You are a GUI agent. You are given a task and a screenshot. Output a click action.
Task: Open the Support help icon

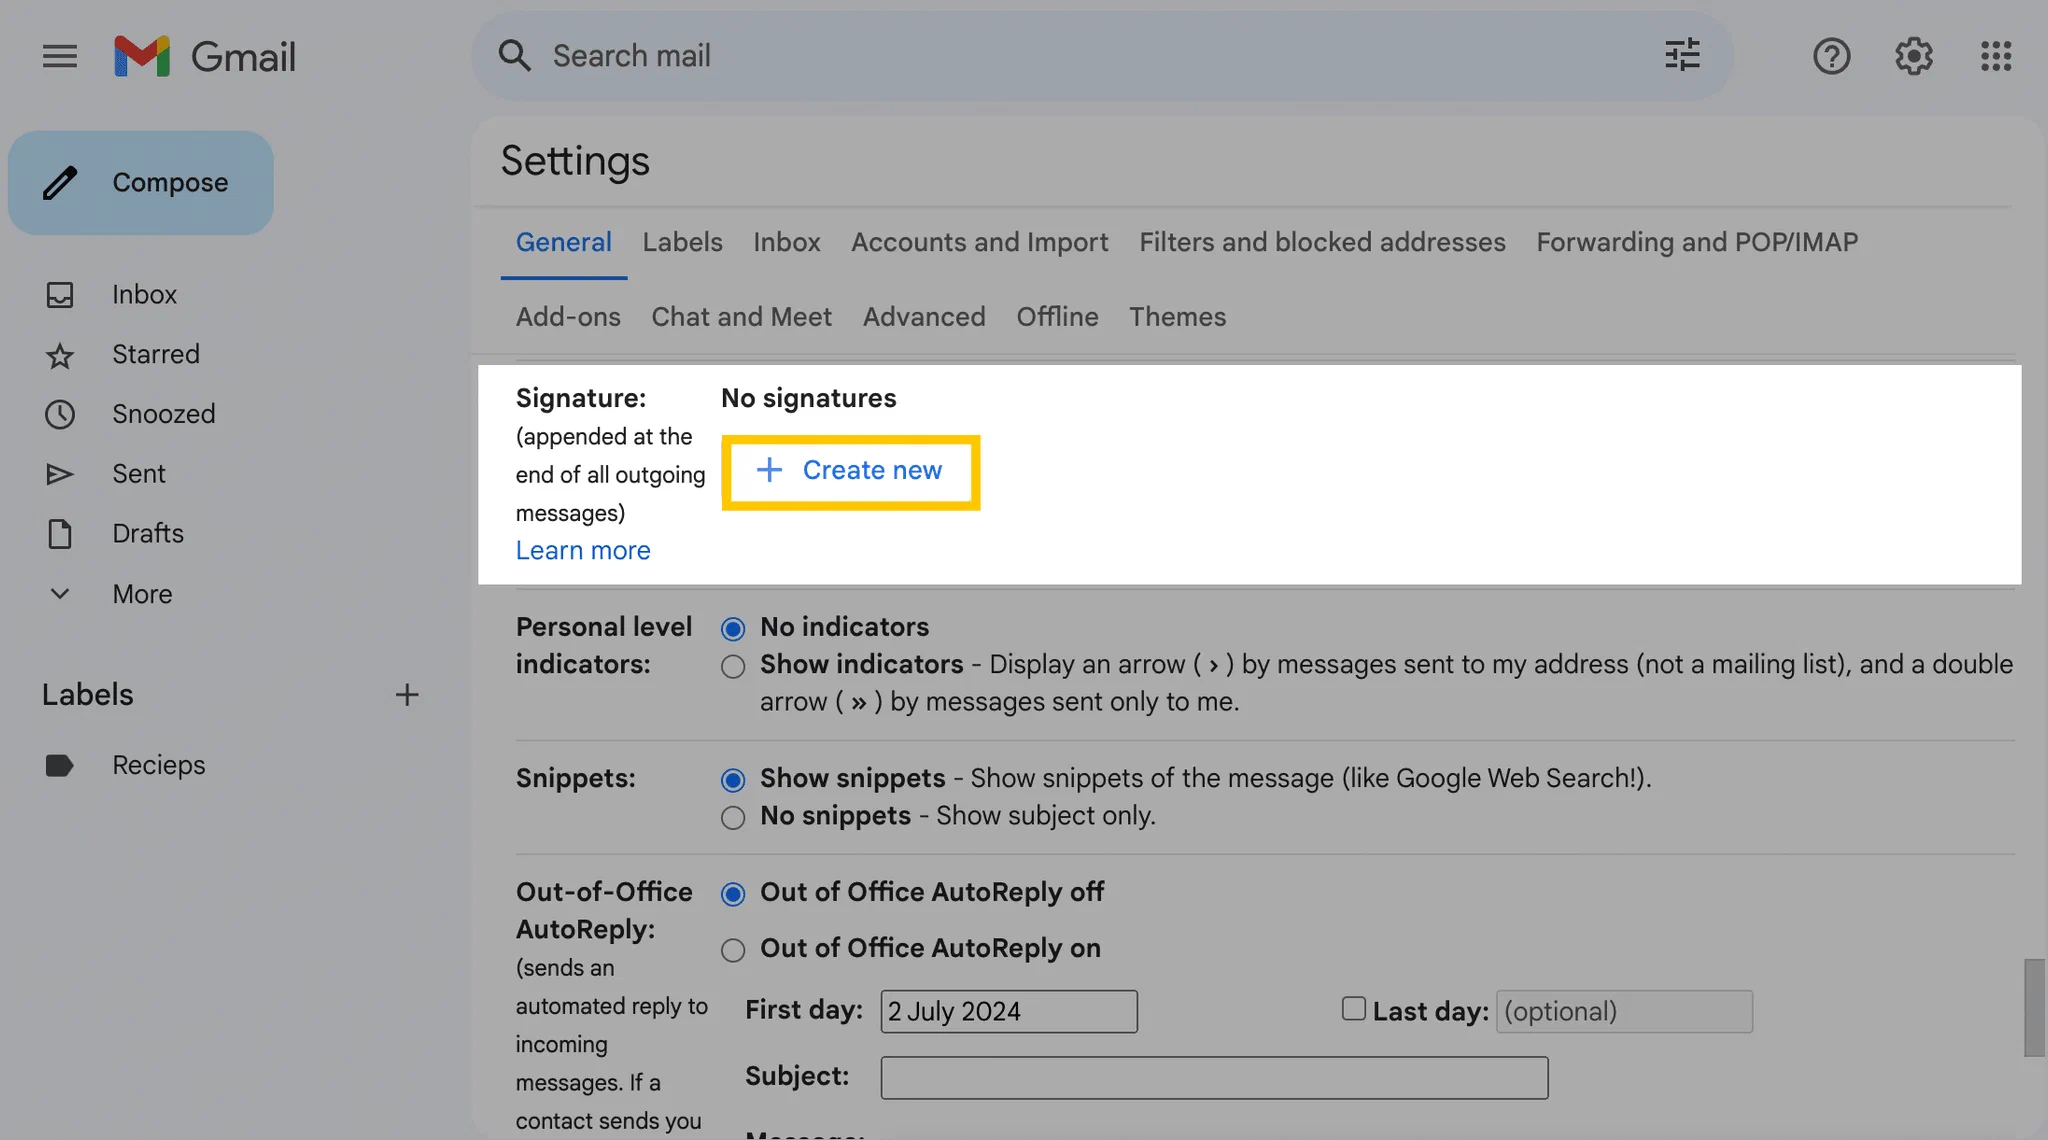click(x=1831, y=56)
